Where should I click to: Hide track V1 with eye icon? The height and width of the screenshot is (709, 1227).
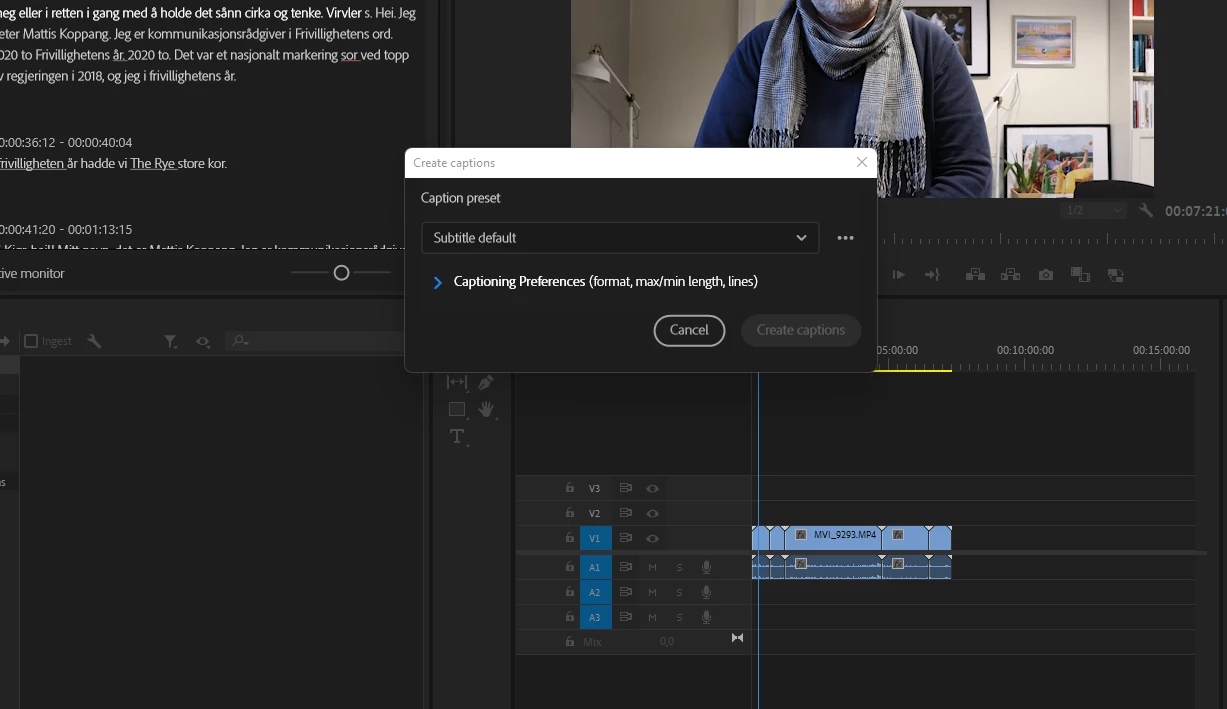[x=652, y=538]
